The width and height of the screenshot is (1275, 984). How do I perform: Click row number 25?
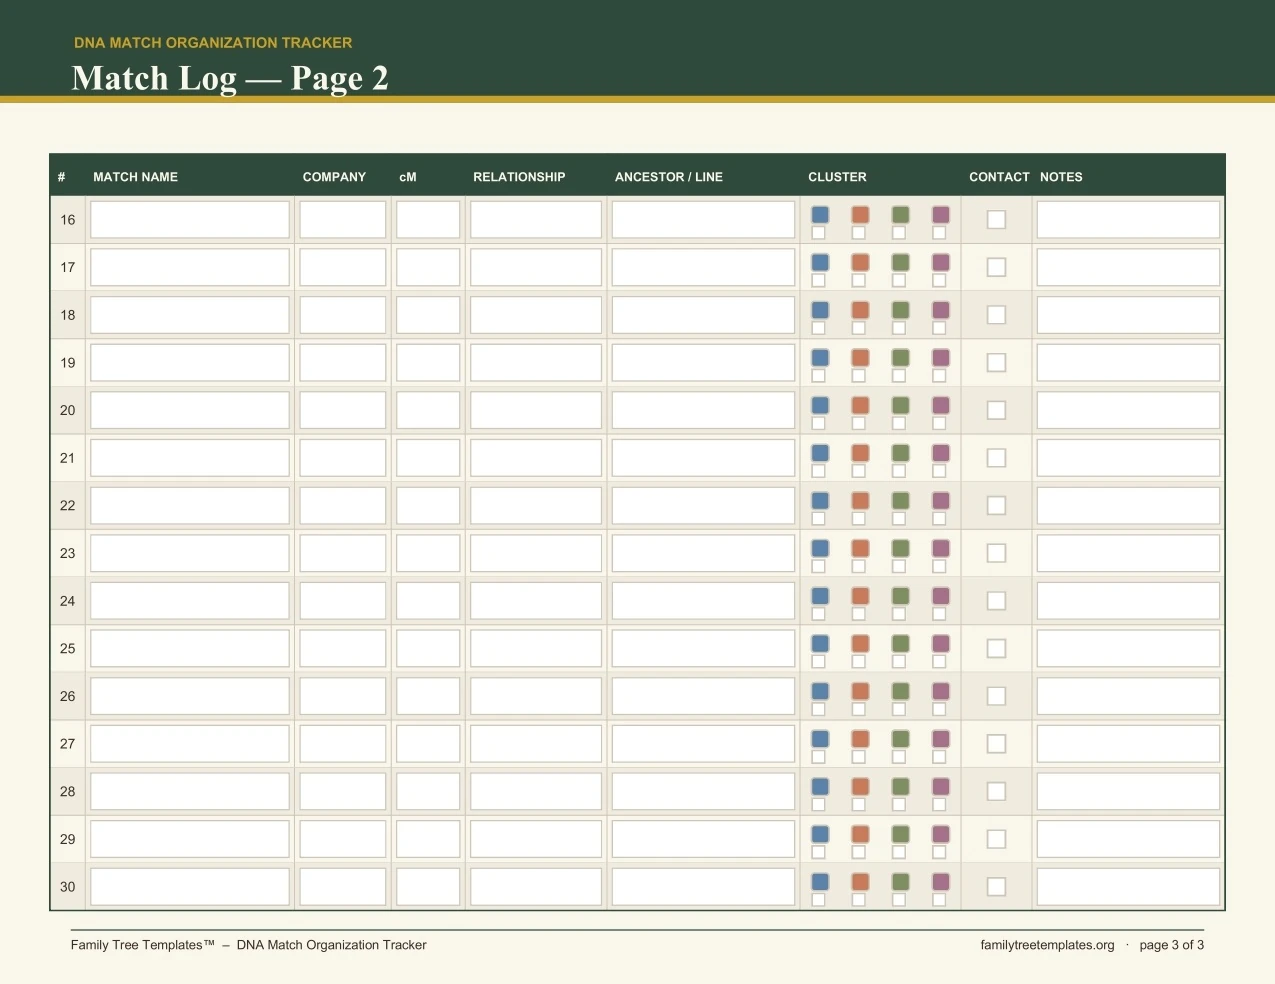(67, 648)
